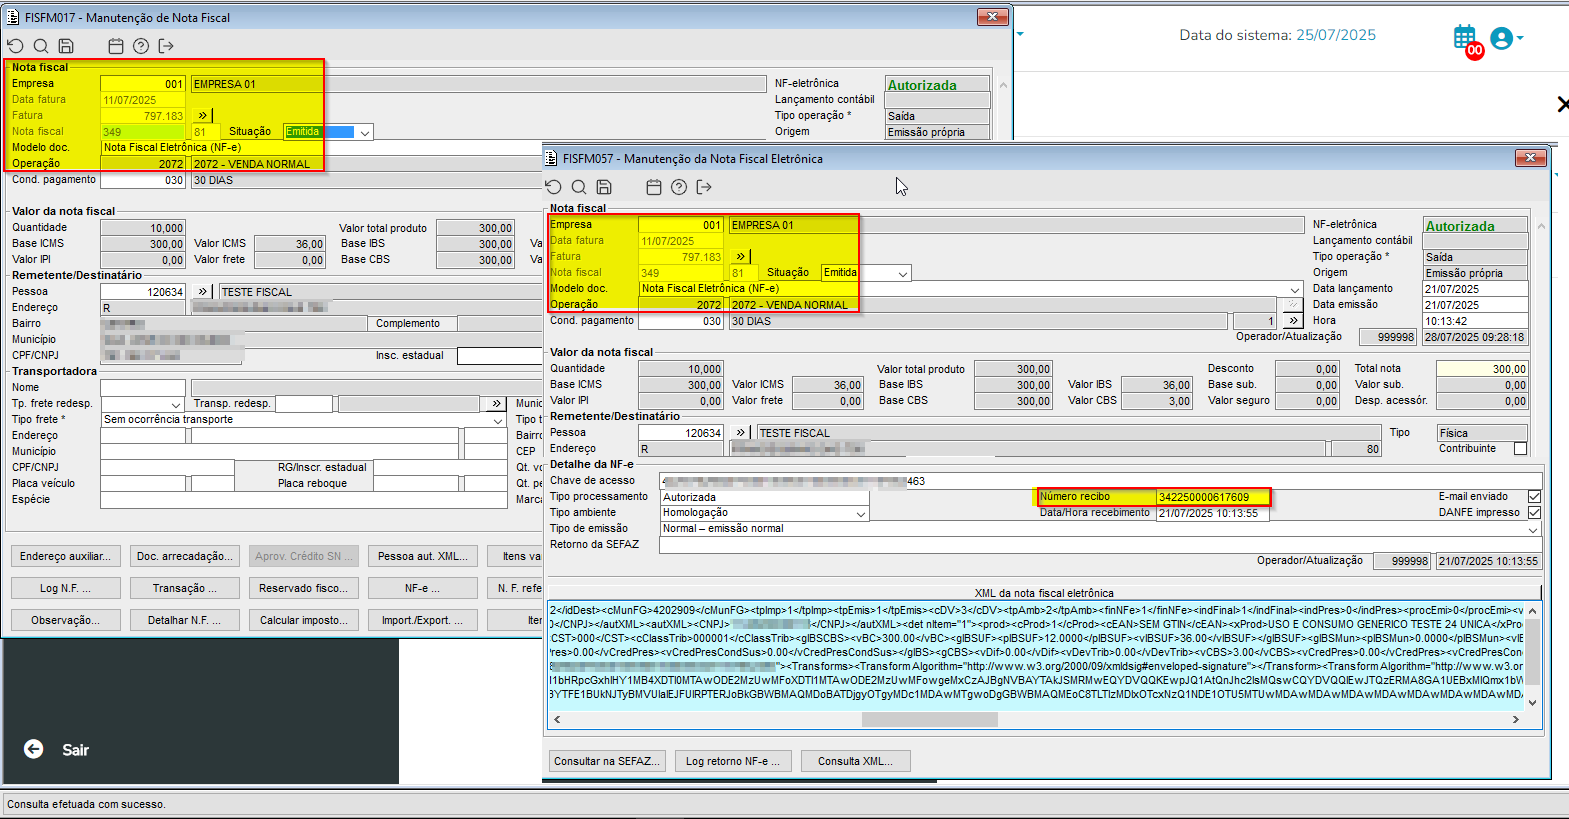The image size is (1569, 819).
Task: Click the Detalhar N.F. ... button
Action: (x=185, y=620)
